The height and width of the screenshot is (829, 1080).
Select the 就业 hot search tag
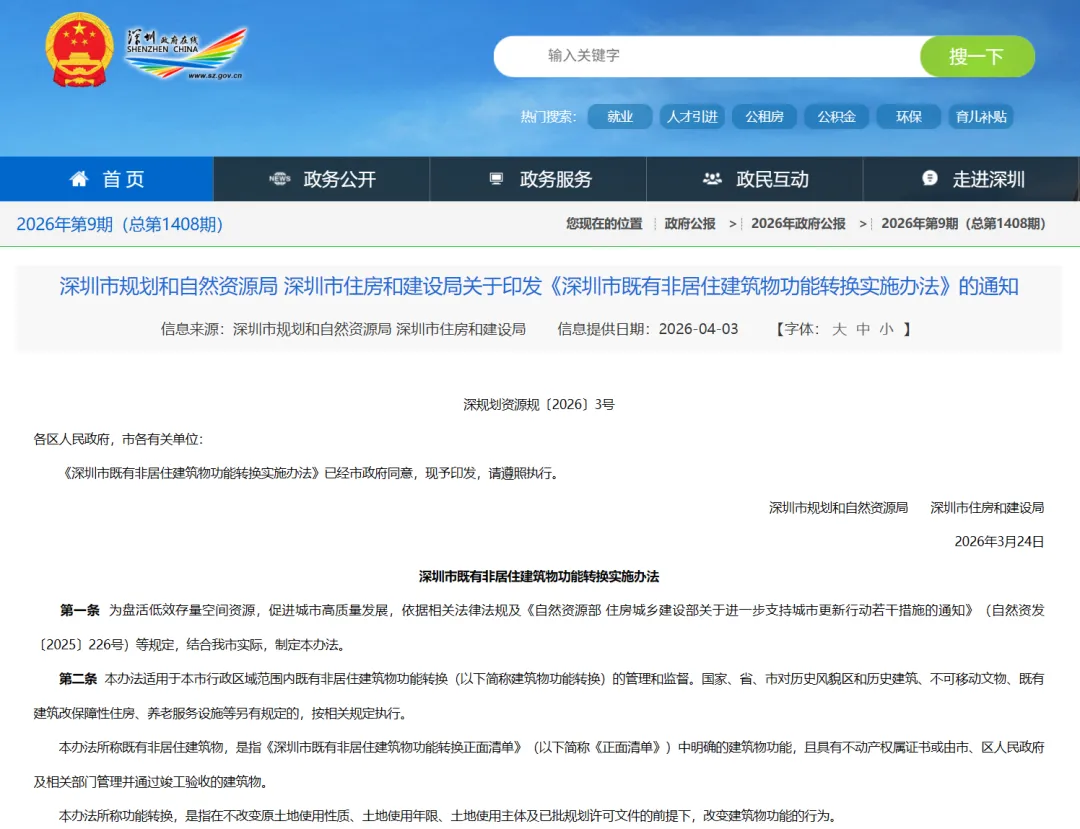pyautogui.click(x=620, y=116)
